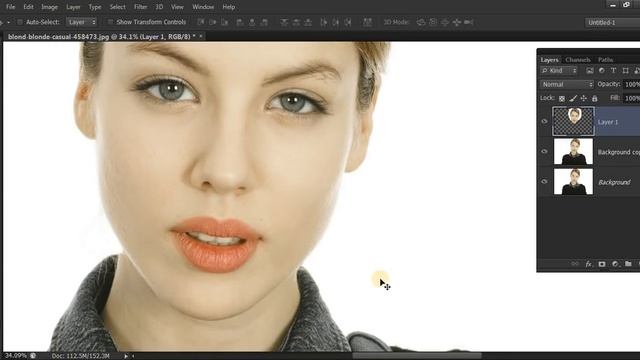Select the Background copy layer thumbnail

(573, 151)
